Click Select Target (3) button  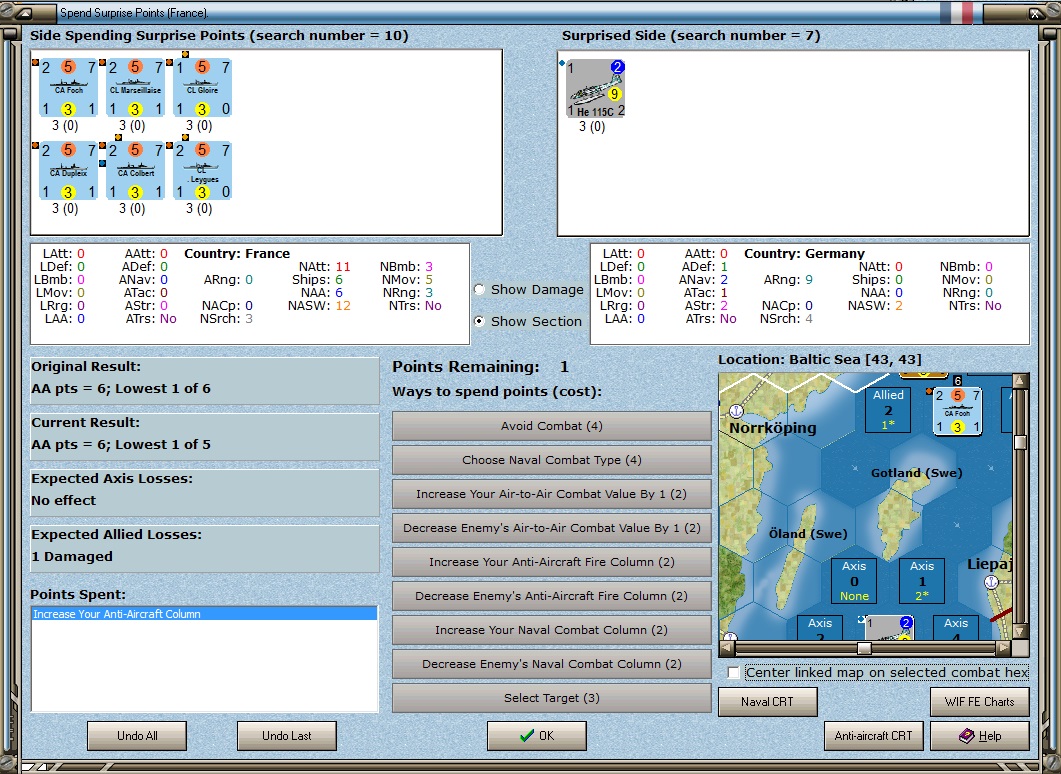pyautogui.click(x=551, y=698)
